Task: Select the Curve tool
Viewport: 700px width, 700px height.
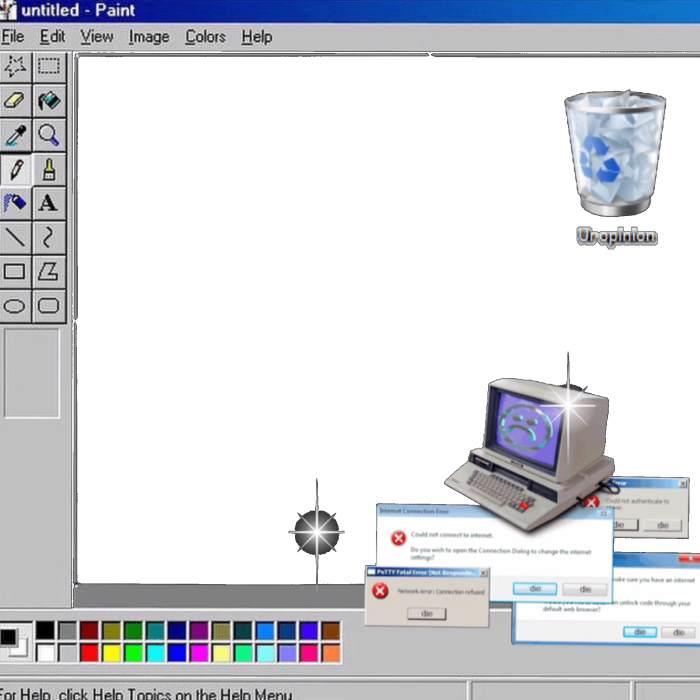Action: (x=49, y=238)
